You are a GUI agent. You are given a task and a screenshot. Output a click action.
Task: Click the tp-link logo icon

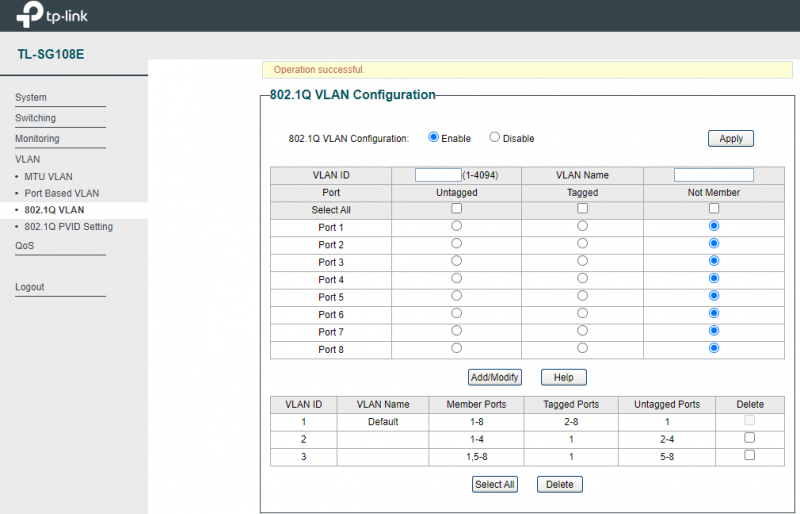pos(31,16)
